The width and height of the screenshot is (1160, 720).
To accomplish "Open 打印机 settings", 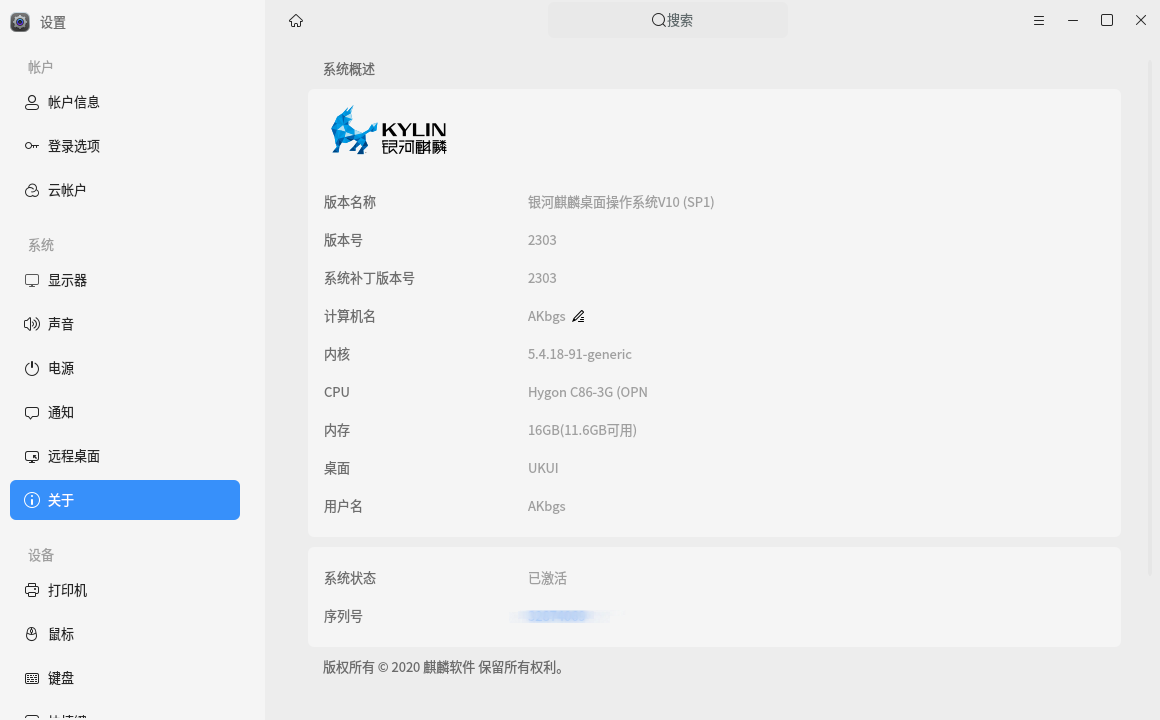I will (x=125, y=591).
